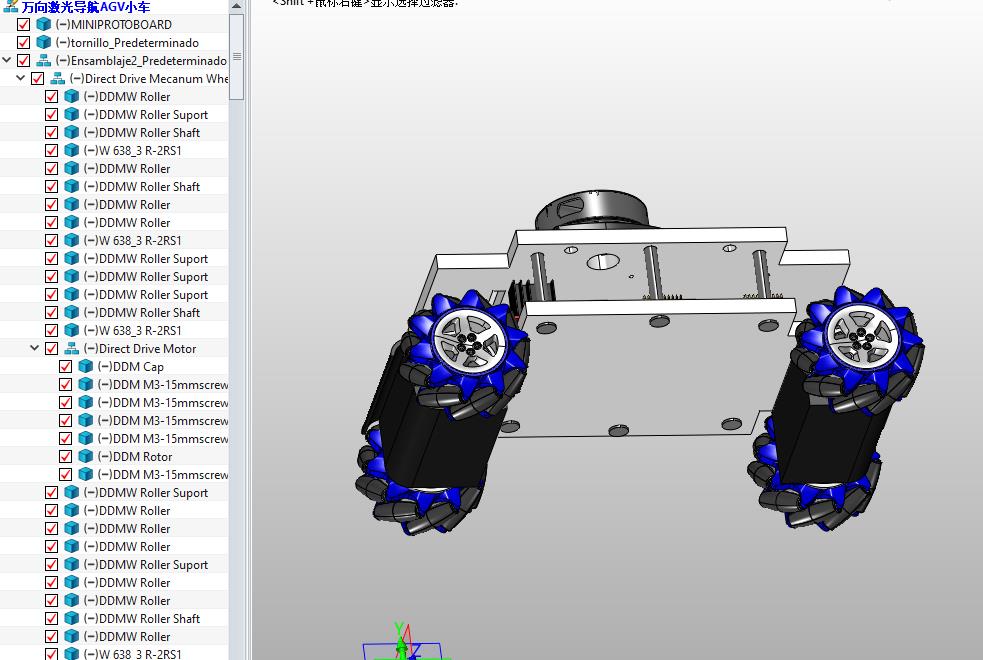
Task: Click the part cube icon of MINIPROTOBOARD
Action: [43, 24]
